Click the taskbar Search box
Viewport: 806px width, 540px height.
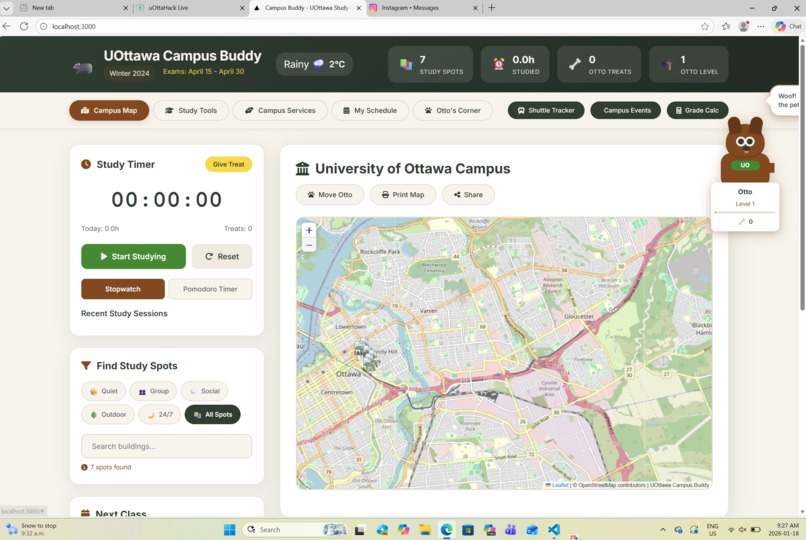pos(293,530)
